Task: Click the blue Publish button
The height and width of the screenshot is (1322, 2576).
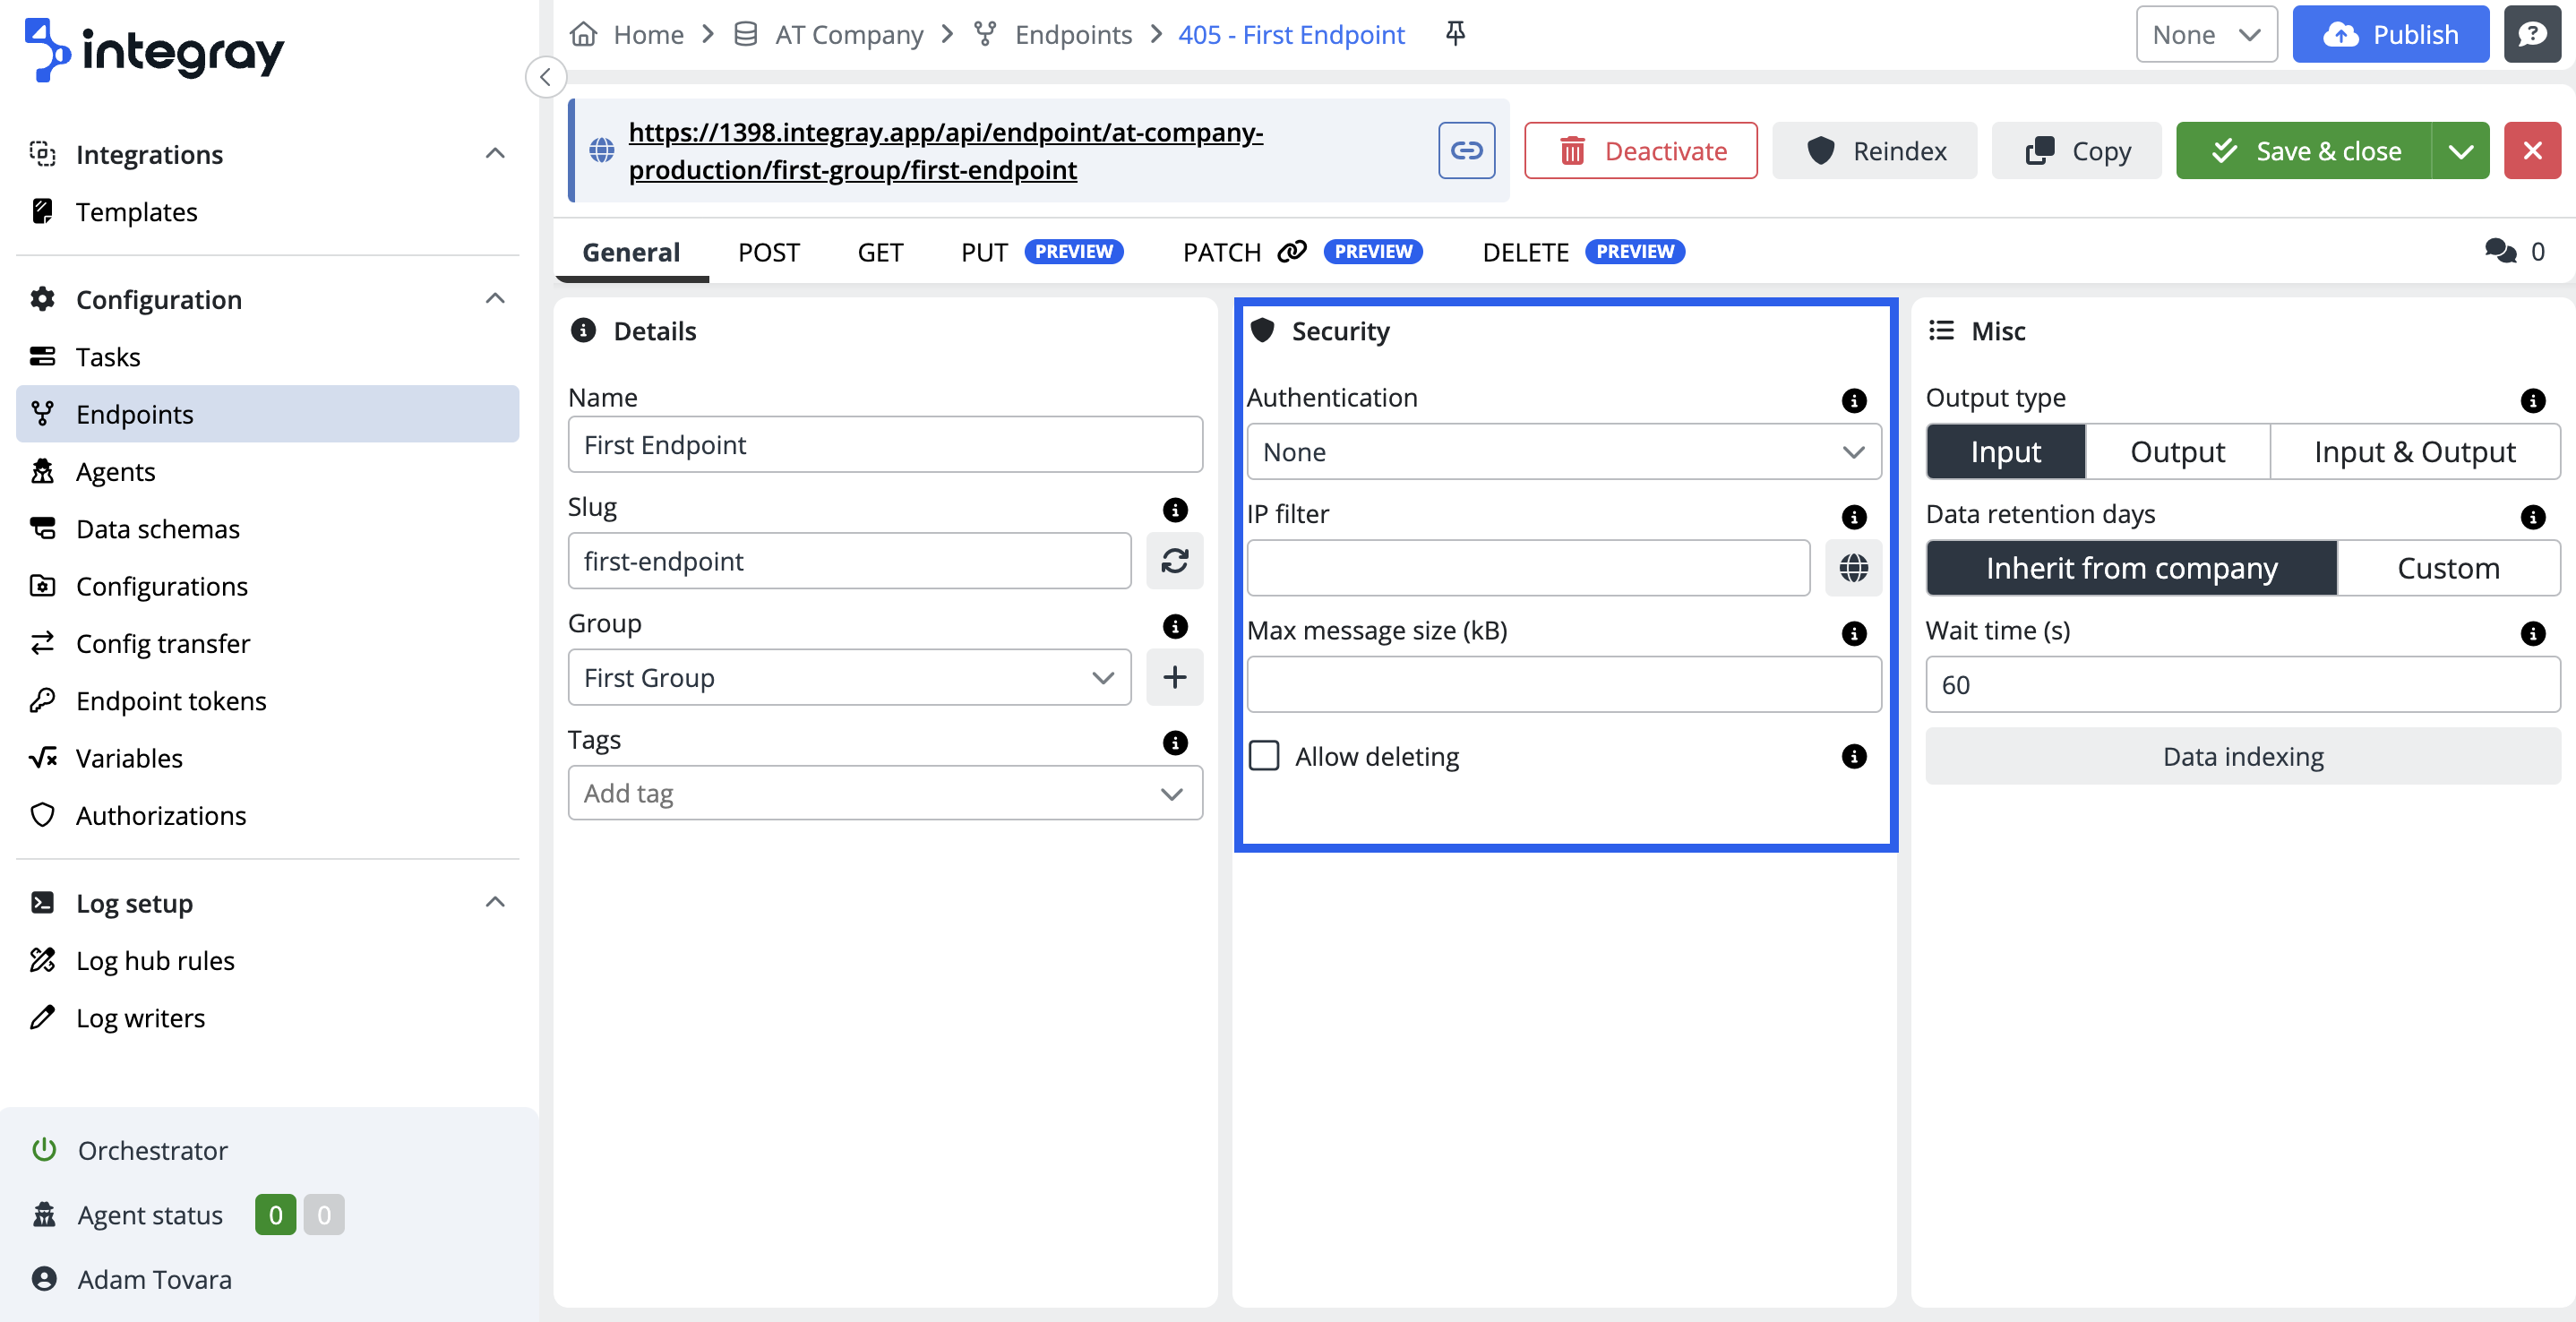Action: (x=2390, y=34)
